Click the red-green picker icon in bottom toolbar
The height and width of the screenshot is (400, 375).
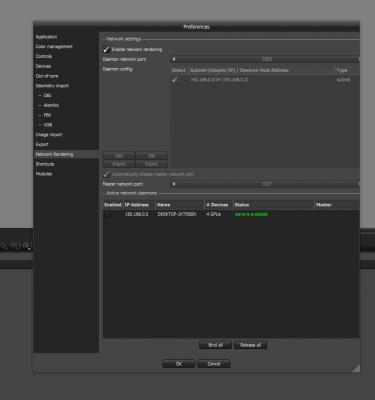click(x=26, y=246)
